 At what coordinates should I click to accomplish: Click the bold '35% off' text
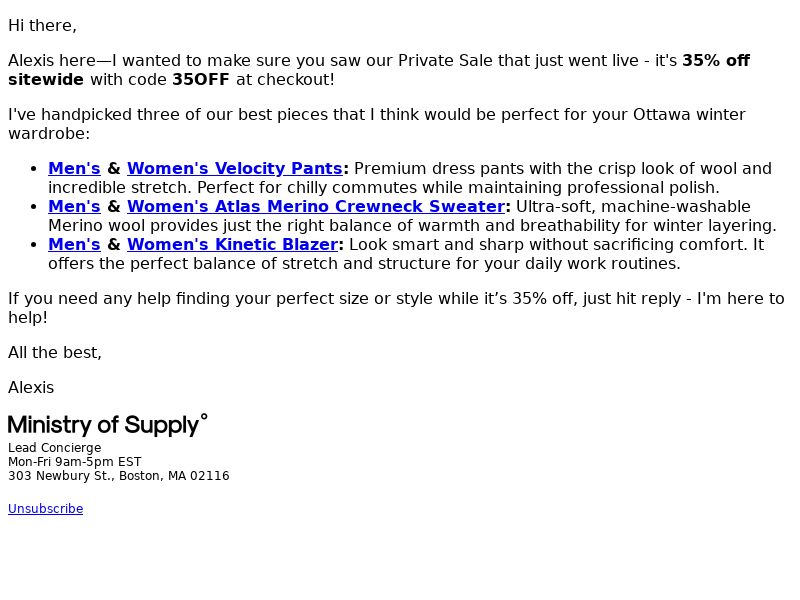716,60
